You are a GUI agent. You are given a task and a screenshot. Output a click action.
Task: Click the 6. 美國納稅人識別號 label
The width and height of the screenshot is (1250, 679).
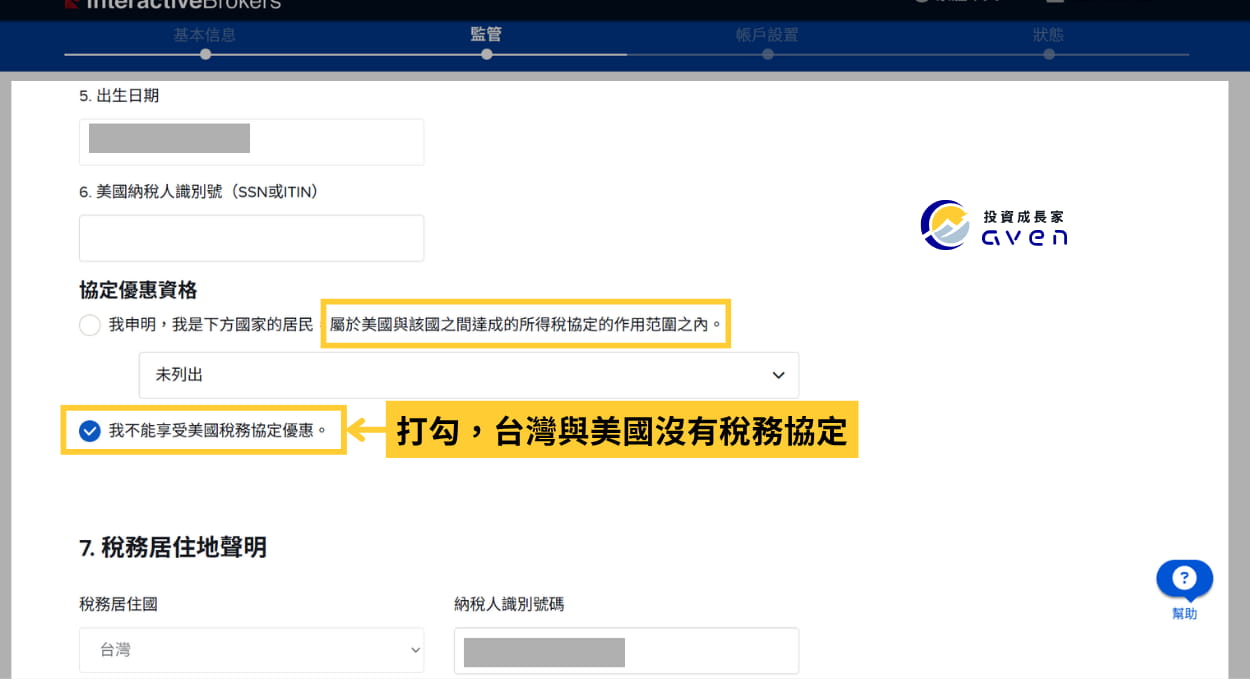[198, 192]
